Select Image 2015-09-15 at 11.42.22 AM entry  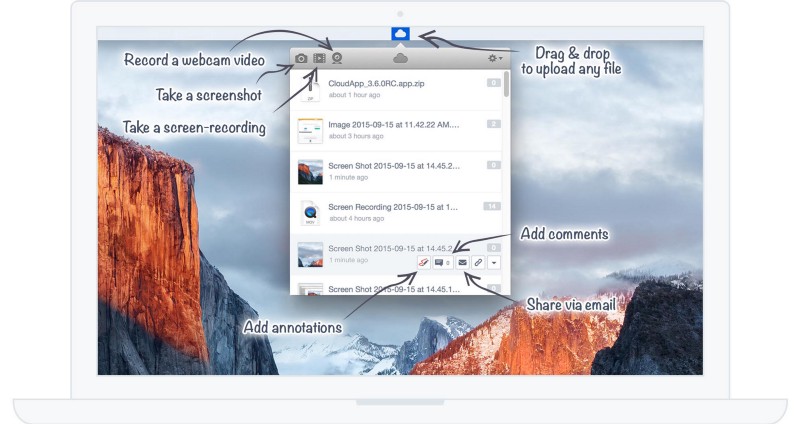393,125
